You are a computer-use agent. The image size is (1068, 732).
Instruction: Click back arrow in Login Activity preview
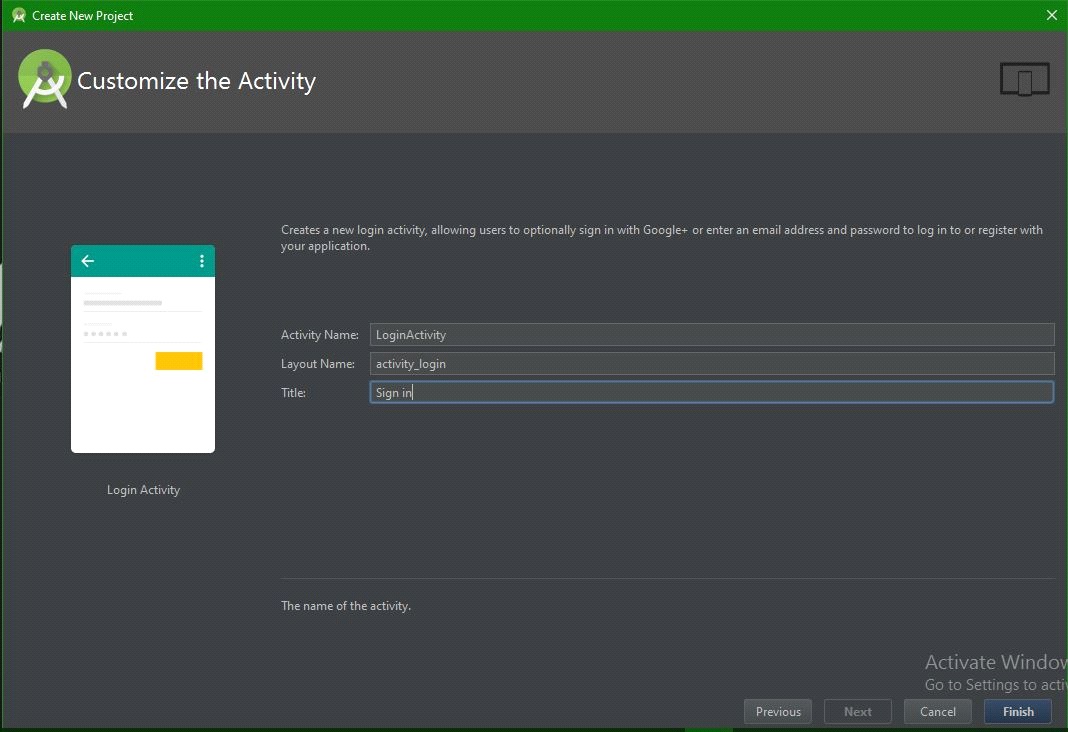[88, 261]
